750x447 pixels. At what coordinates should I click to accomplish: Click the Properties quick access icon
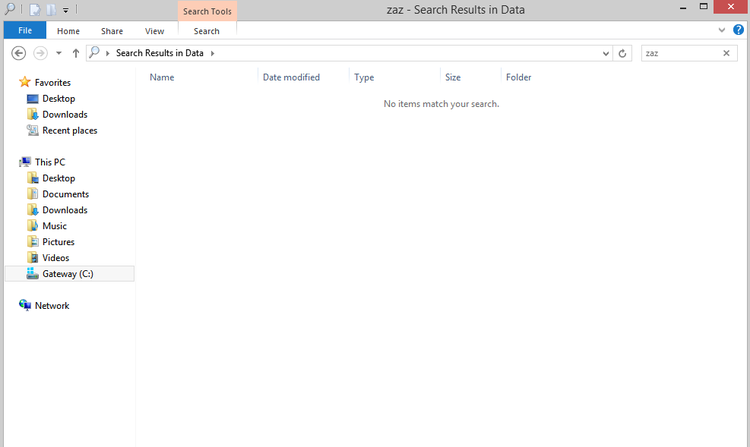[35, 9]
